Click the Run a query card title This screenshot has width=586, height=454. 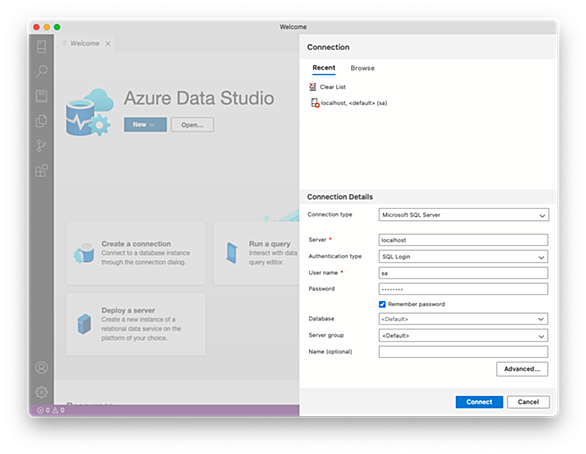tap(269, 244)
